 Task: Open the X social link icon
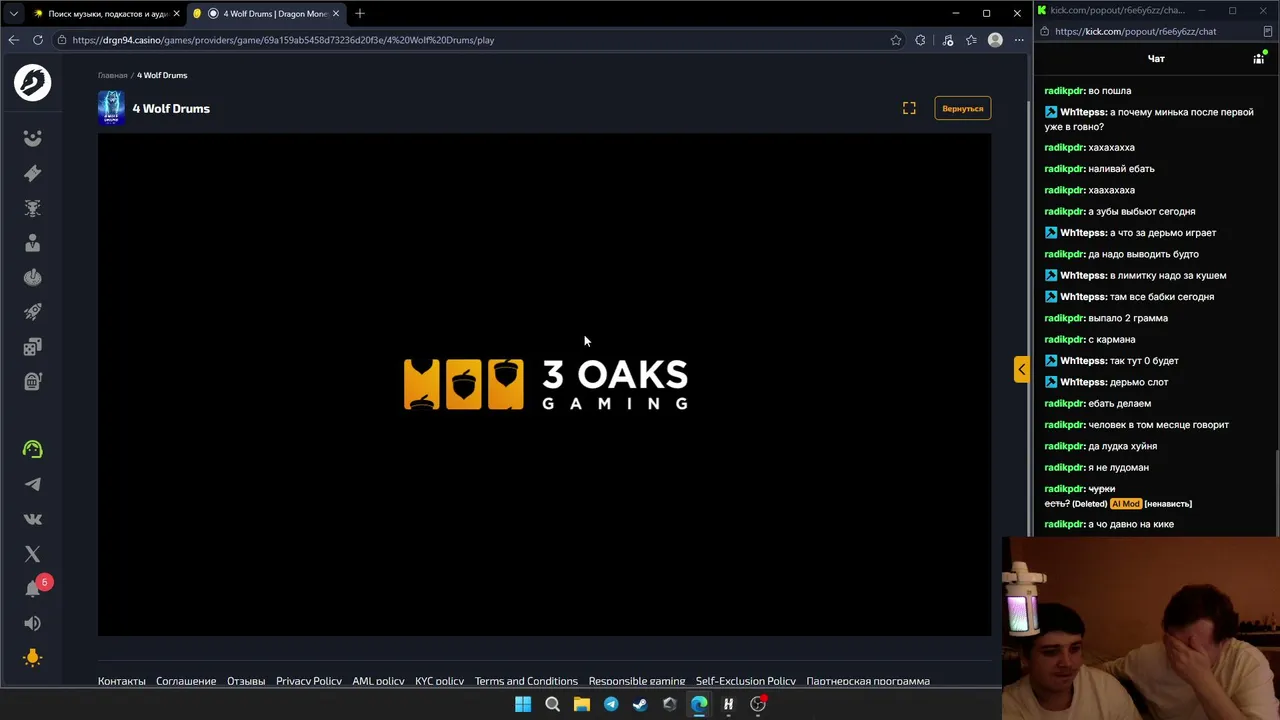pyautogui.click(x=32, y=554)
